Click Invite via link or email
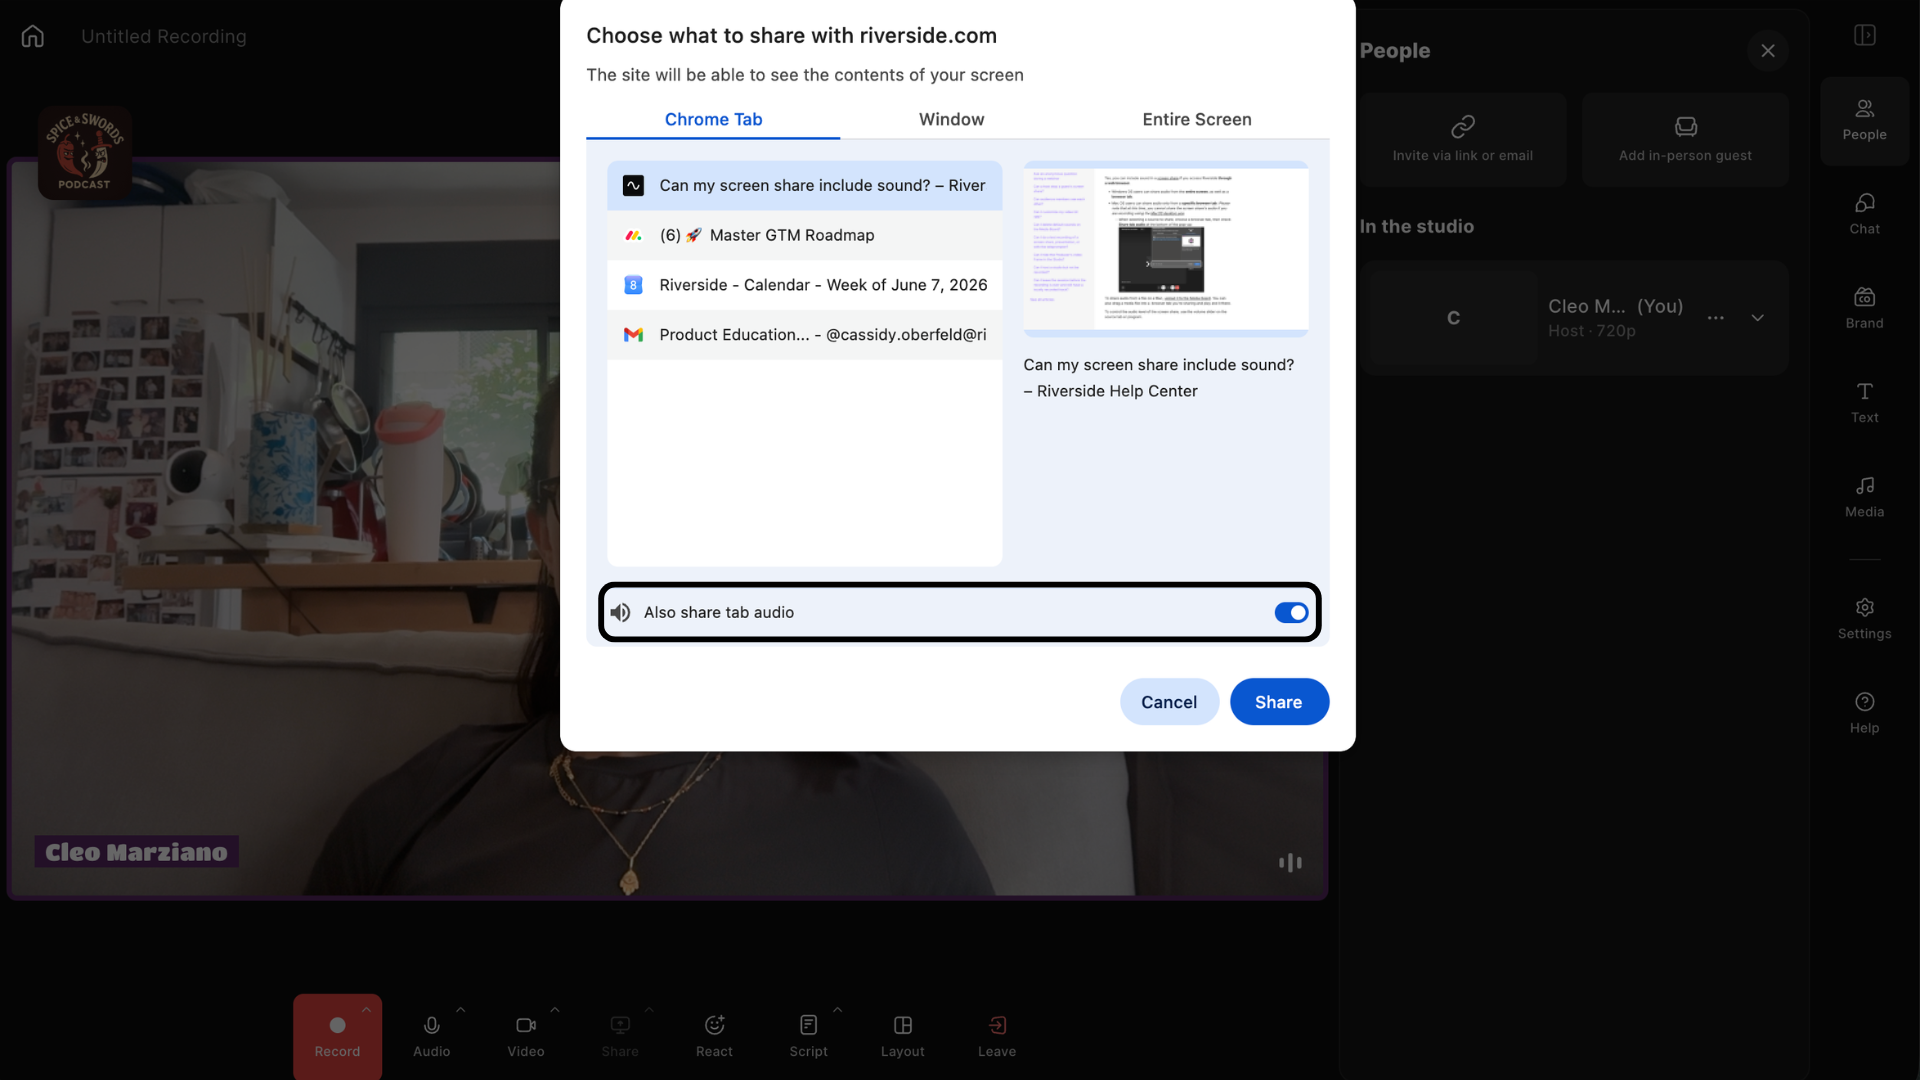This screenshot has height=1080, width=1920. click(1463, 140)
